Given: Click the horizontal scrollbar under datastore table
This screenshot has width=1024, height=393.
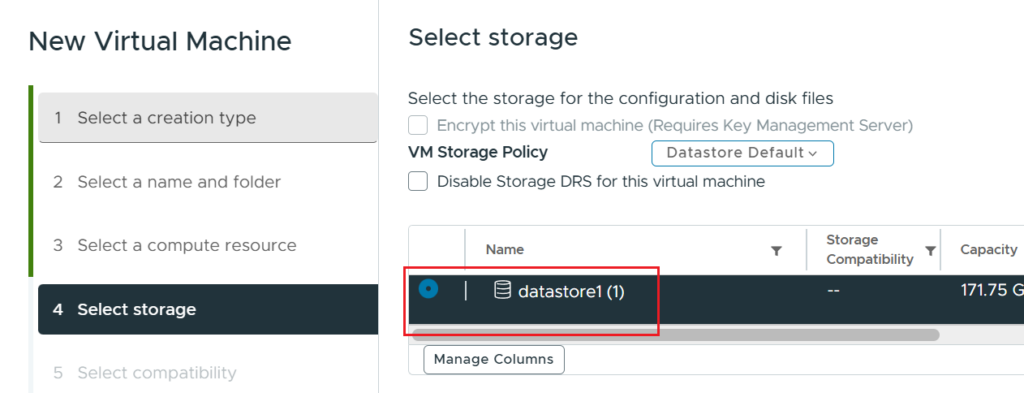Looking at the screenshot, I should [675, 335].
